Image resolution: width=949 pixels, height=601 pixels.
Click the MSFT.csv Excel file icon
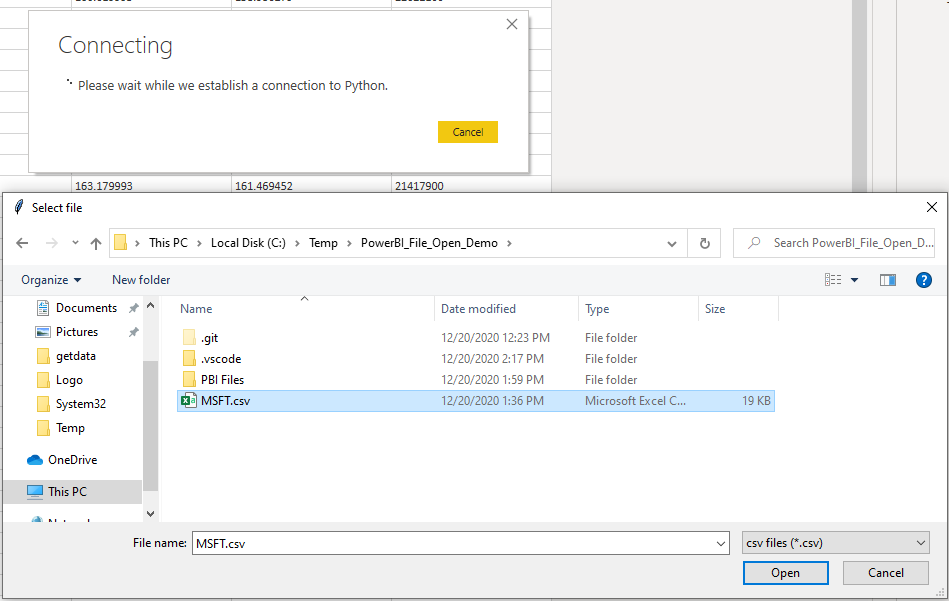(189, 401)
